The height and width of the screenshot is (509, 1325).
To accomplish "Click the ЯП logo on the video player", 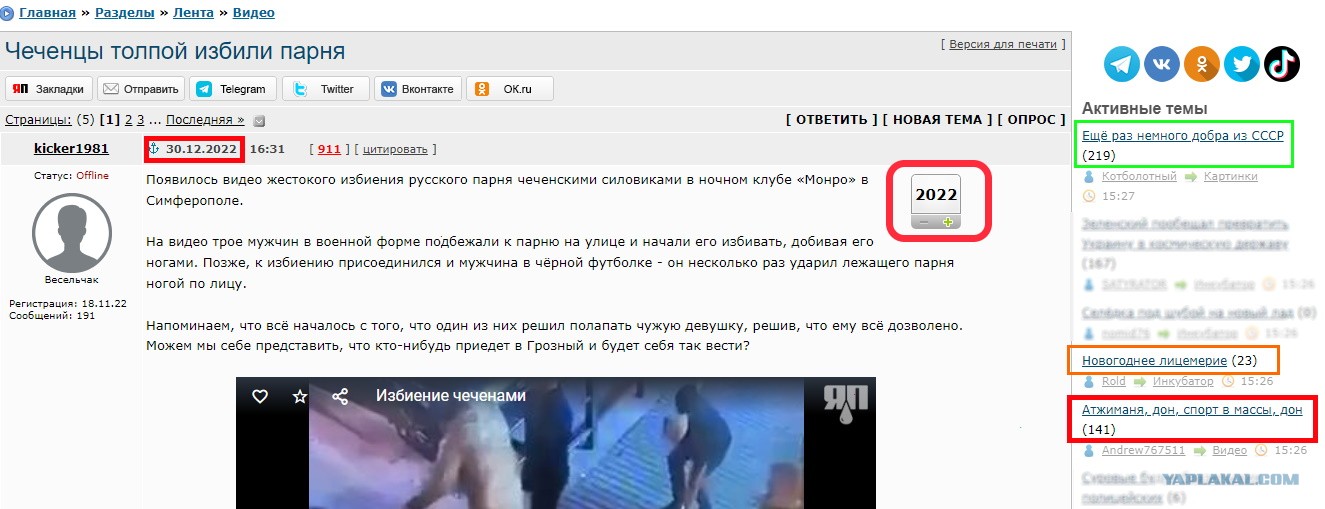I will pos(846,404).
